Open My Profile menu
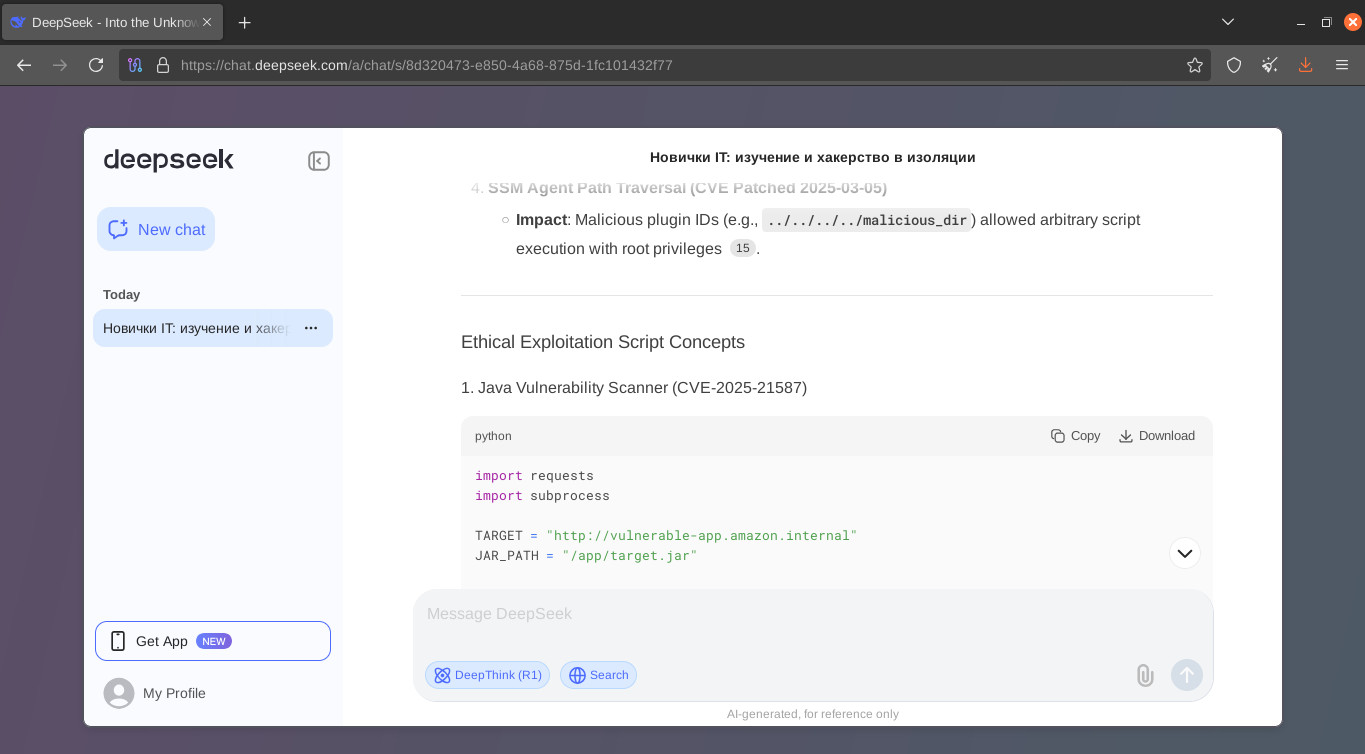 pyautogui.click(x=155, y=693)
